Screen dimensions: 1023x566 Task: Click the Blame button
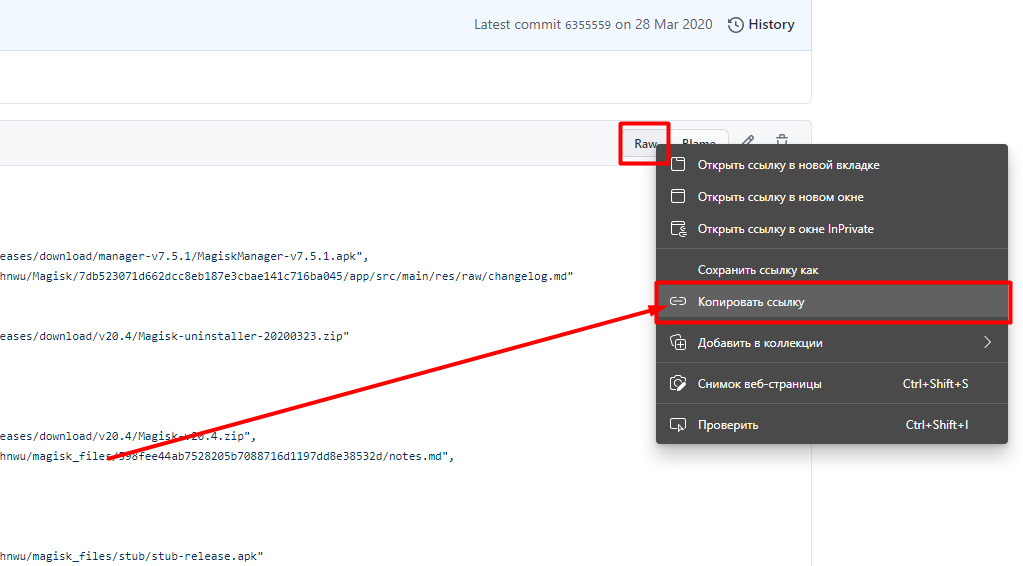point(699,144)
